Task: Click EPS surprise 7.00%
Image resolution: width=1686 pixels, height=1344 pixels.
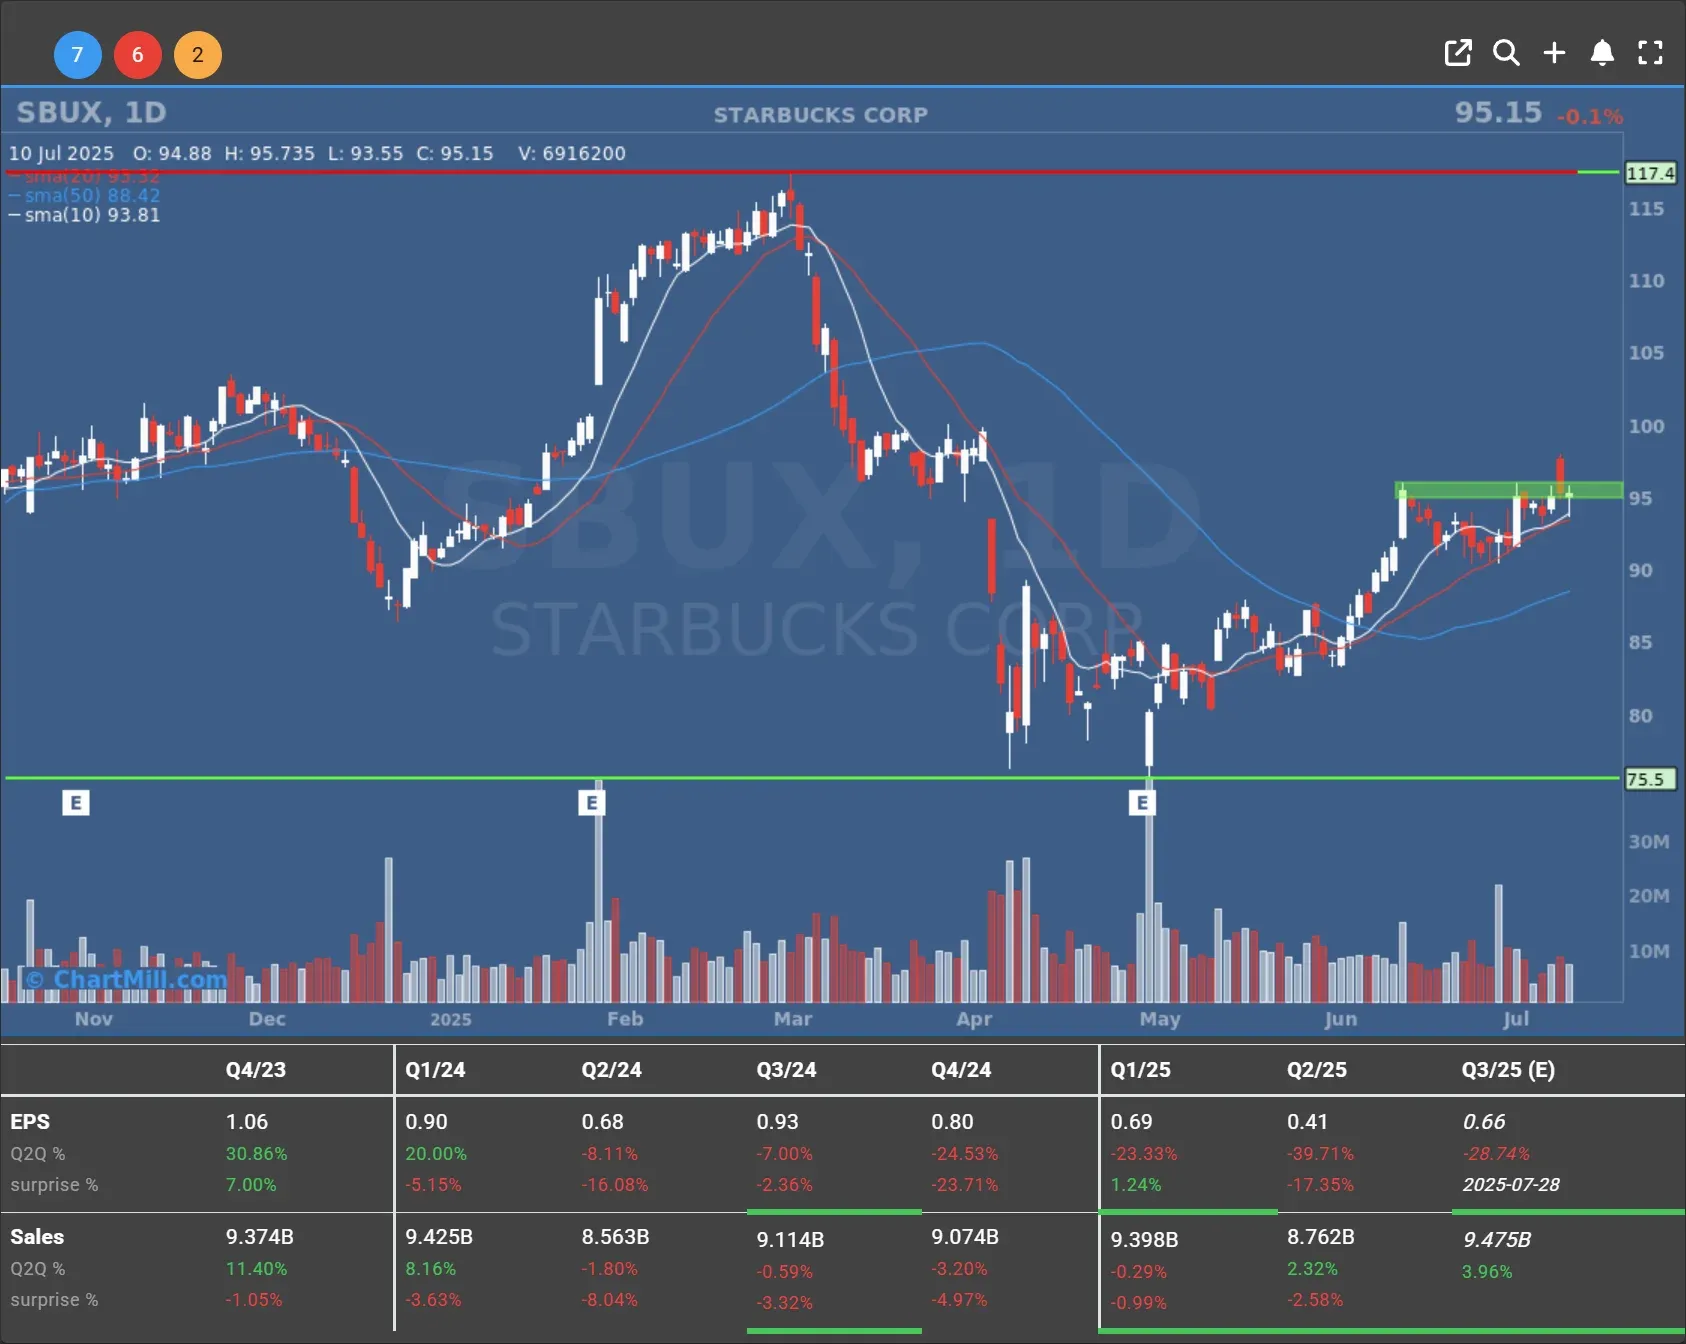Action: coord(251,1184)
